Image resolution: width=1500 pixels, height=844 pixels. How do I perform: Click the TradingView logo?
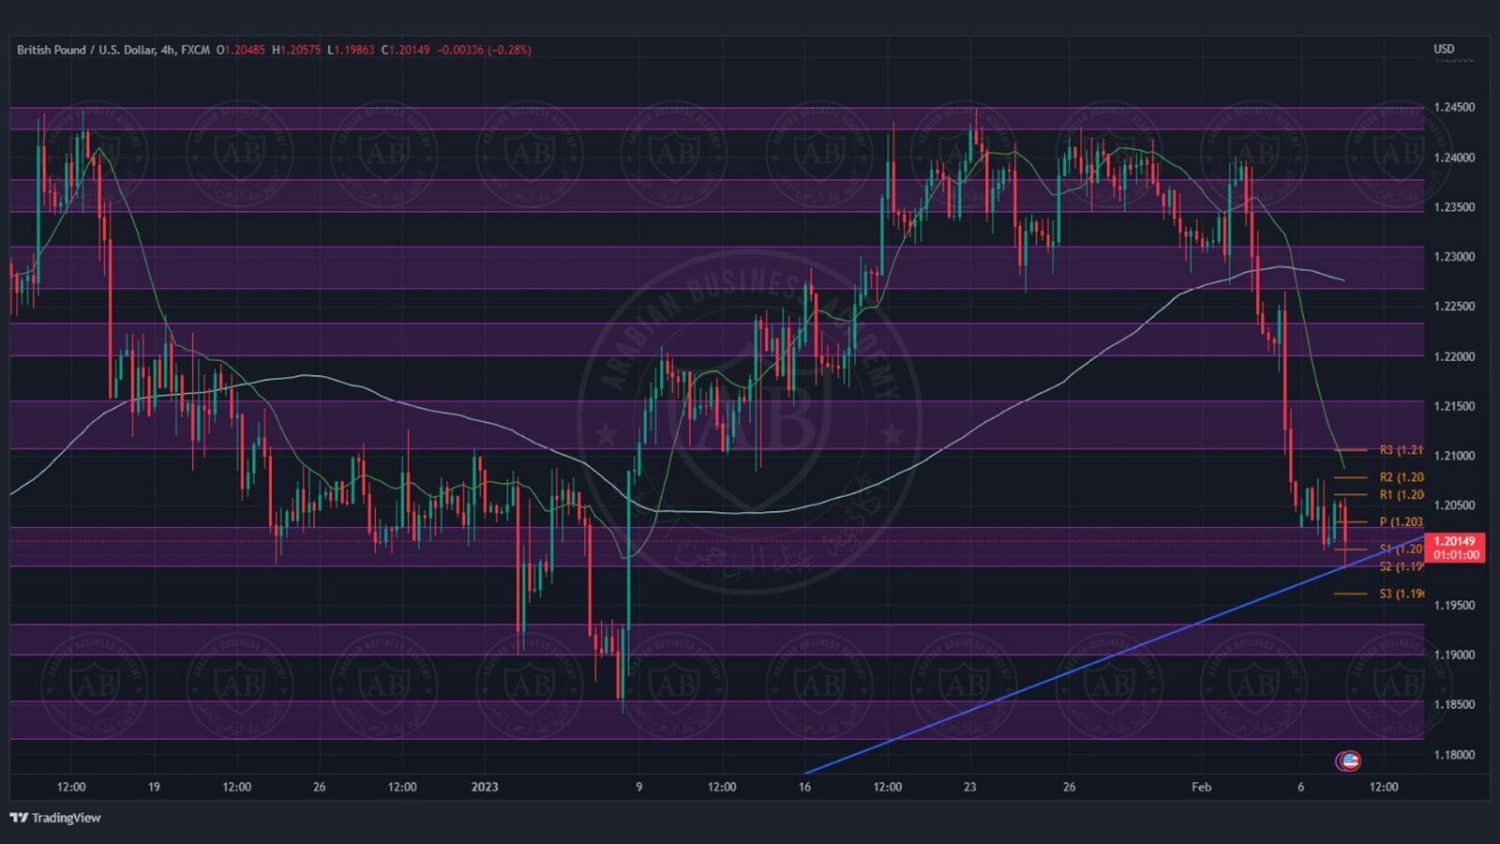pos(18,818)
